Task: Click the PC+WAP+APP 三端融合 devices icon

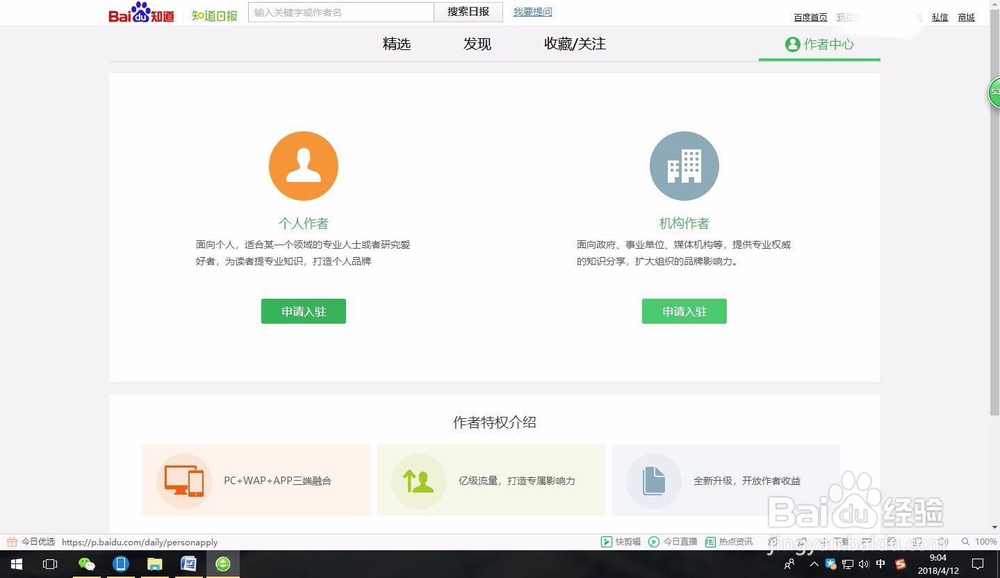Action: pos(184,480)
